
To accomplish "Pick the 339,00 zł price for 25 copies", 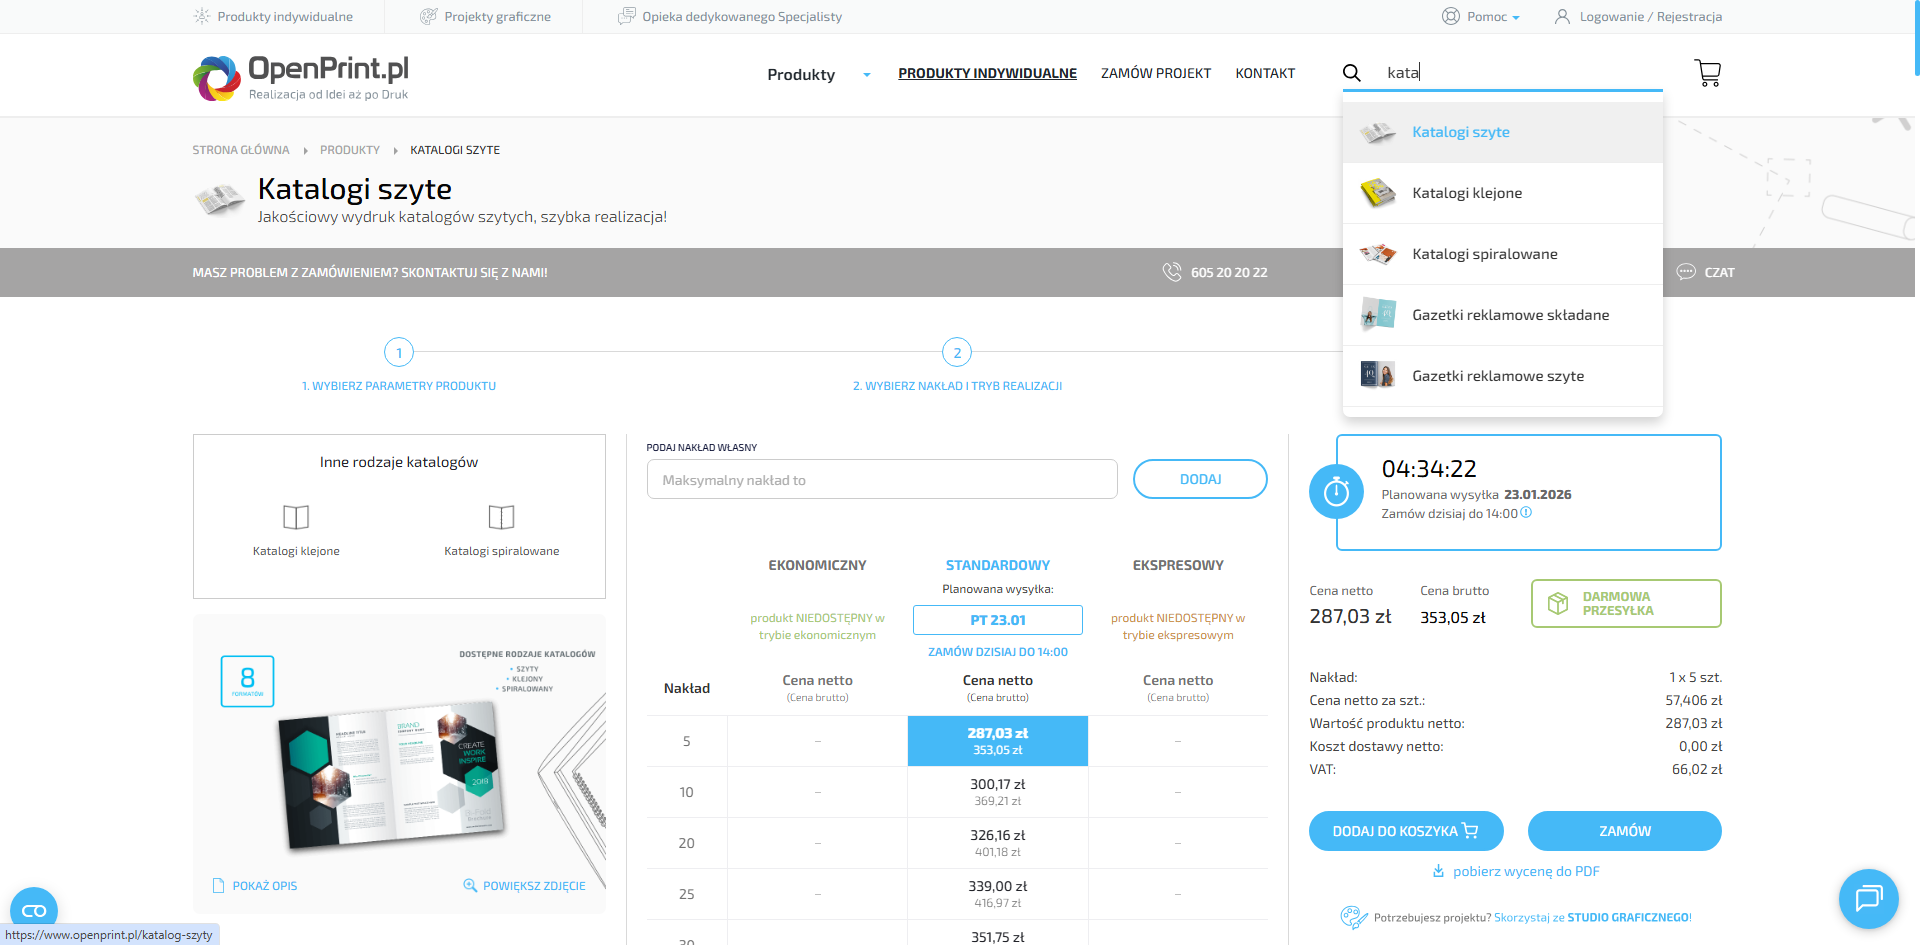I will 997,894.
